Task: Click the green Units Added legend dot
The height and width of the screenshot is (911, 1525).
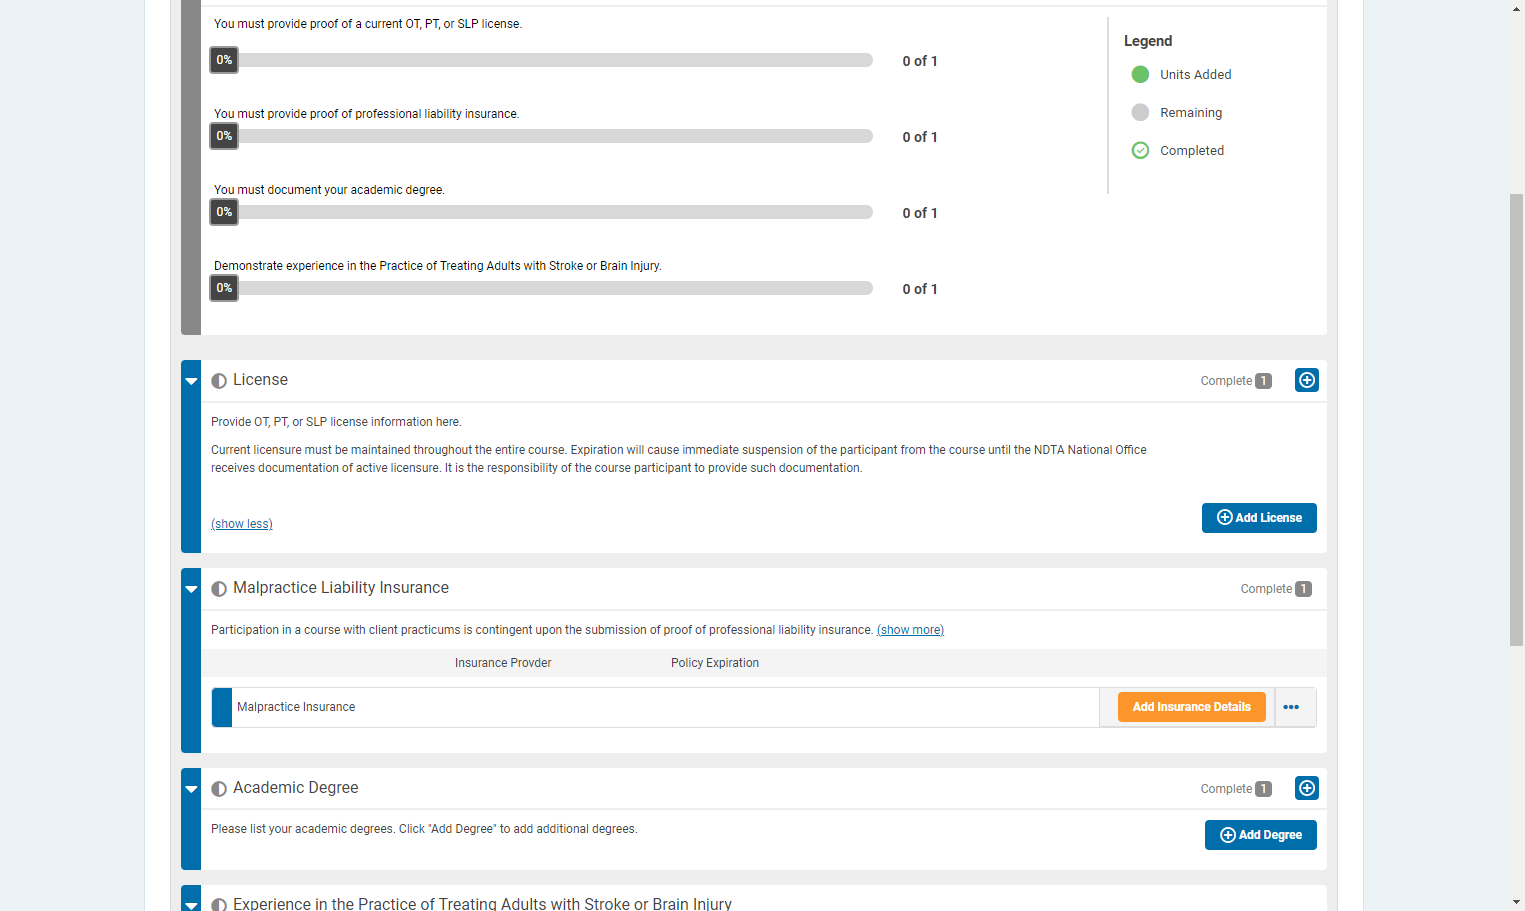Action: [1140, 74]
